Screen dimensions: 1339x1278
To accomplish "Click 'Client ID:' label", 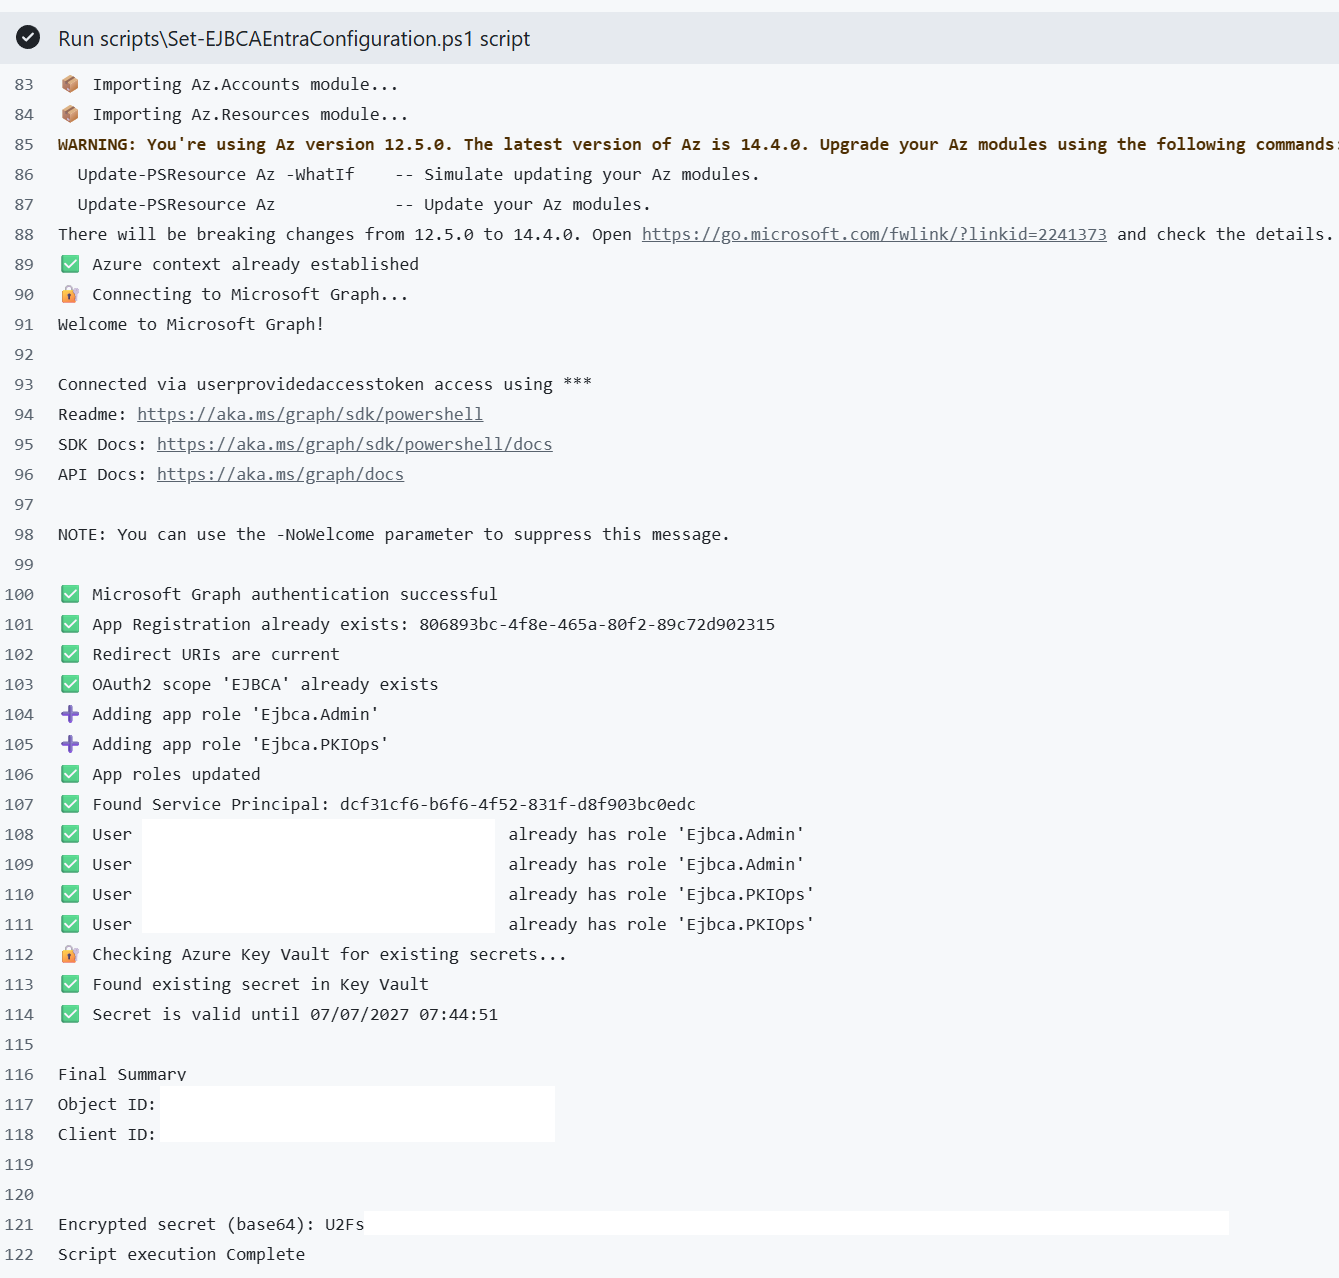I will point(107,1134).
